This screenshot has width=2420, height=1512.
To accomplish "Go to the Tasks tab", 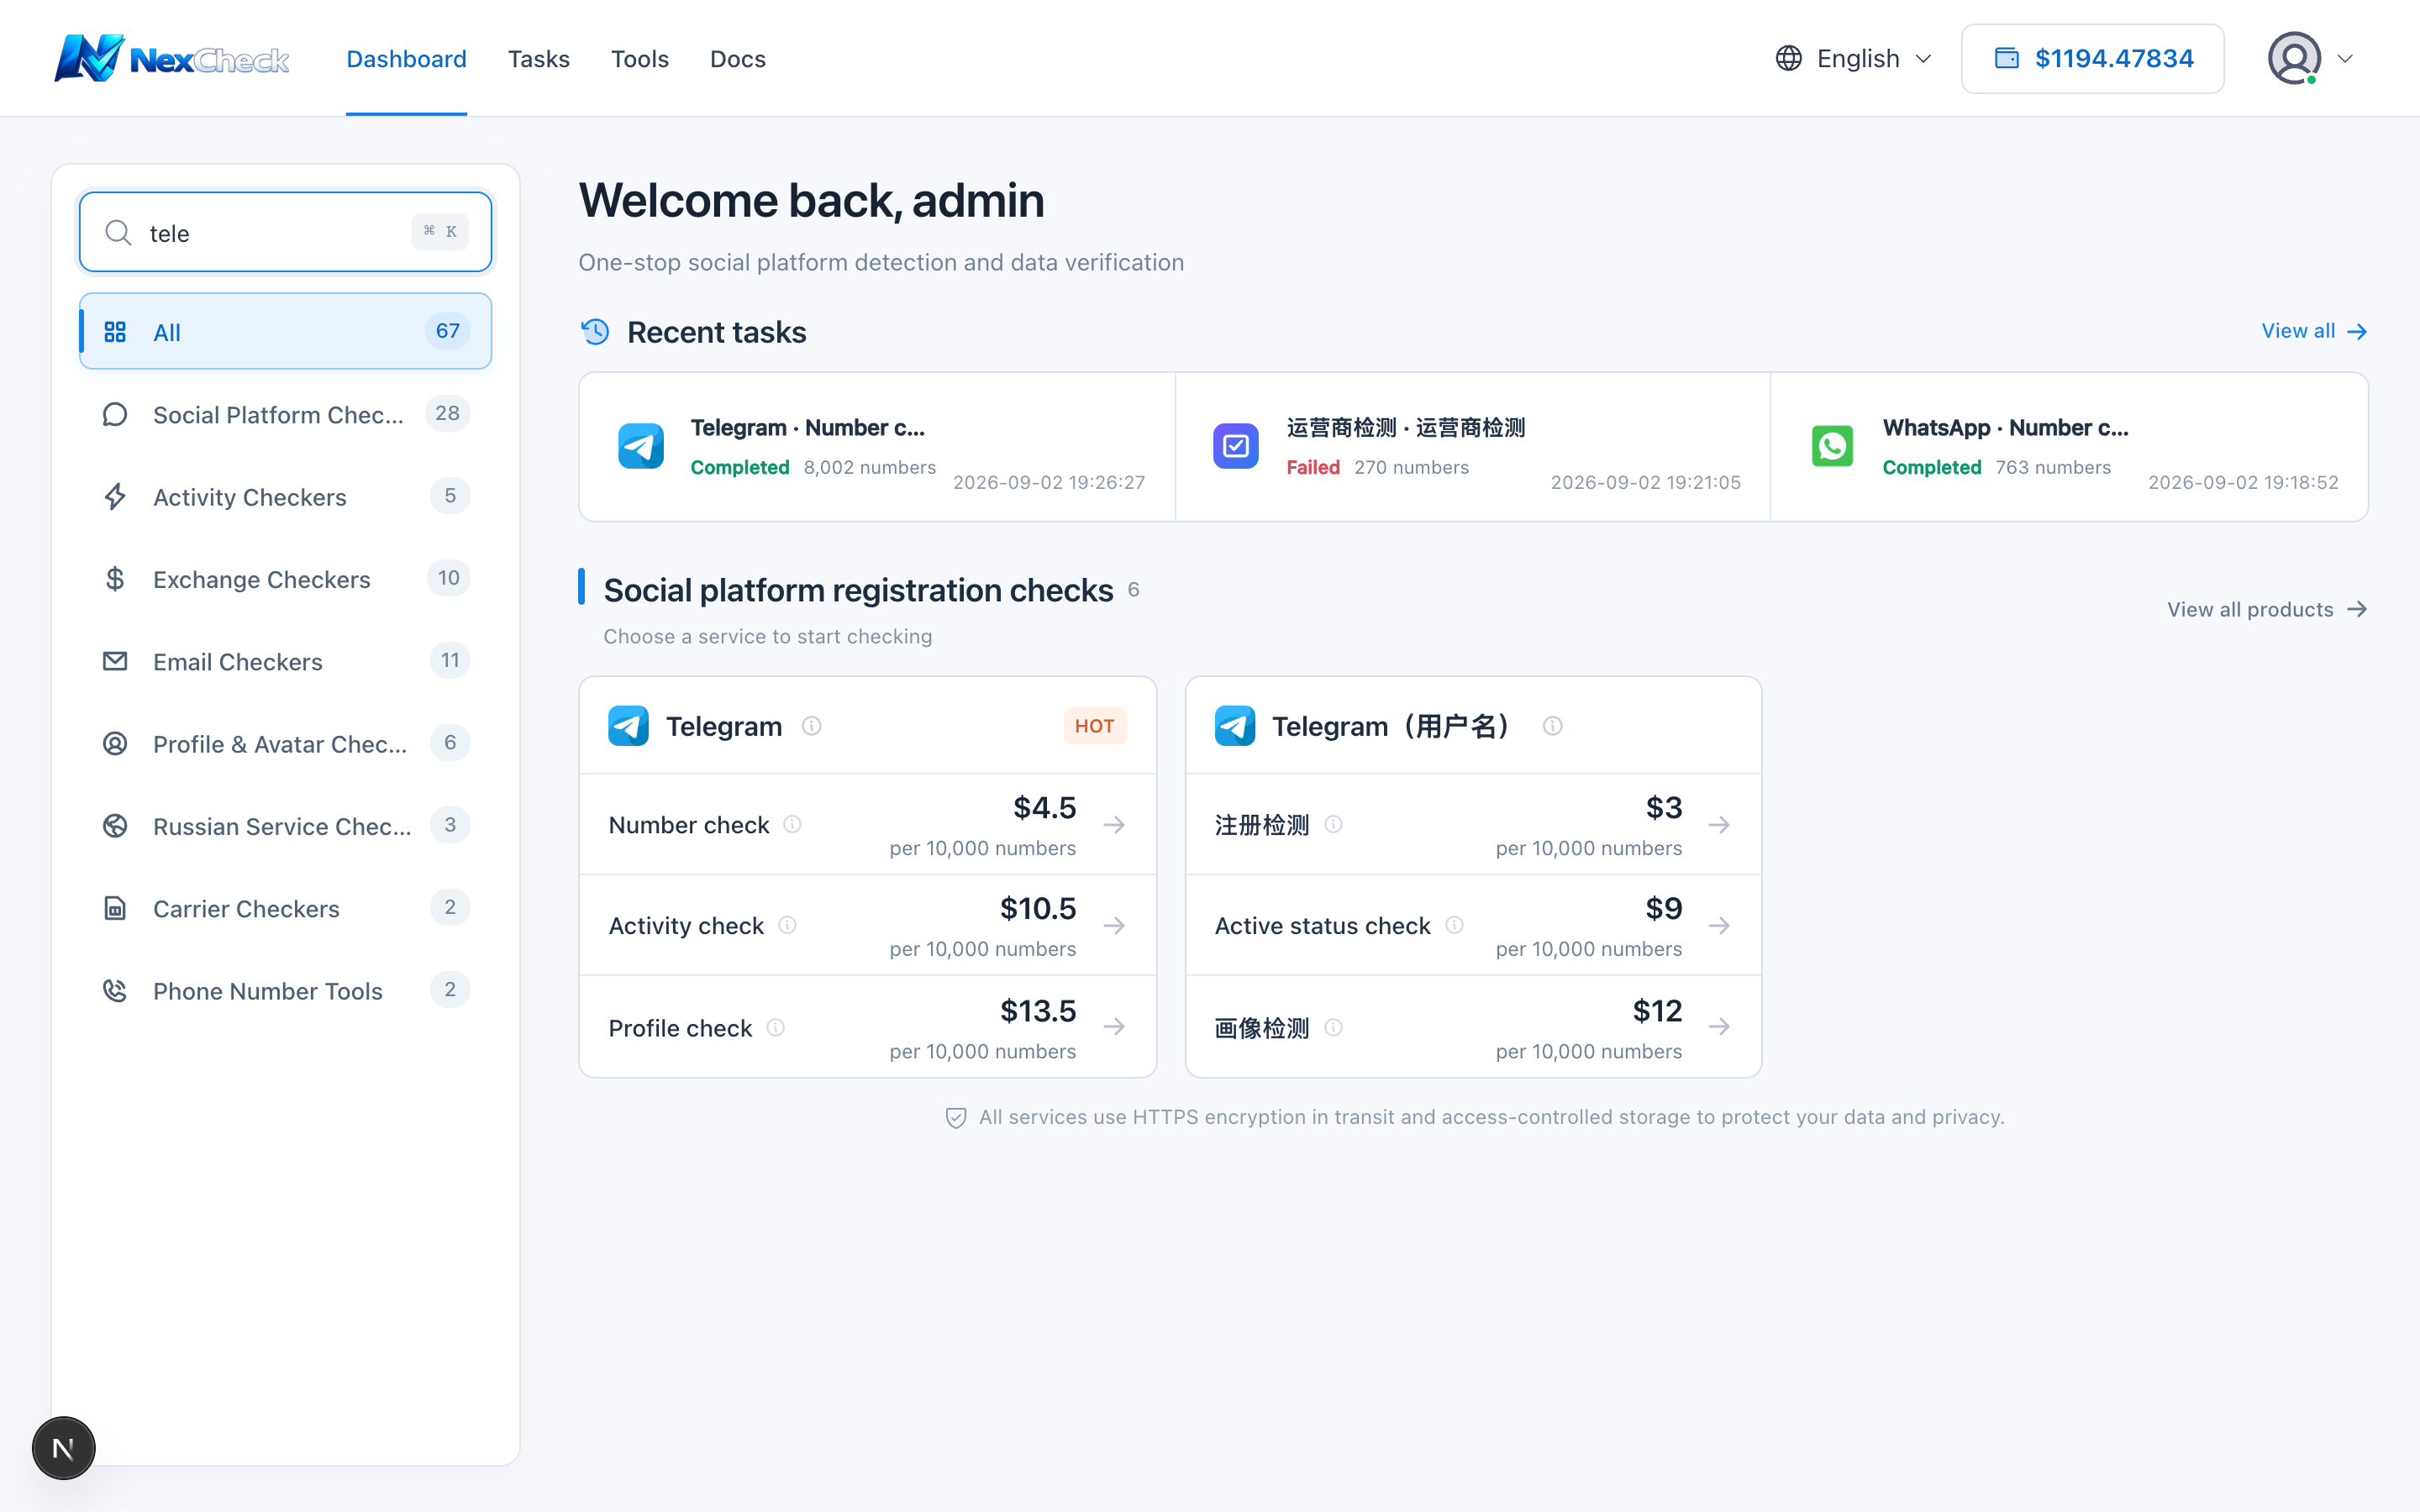I will tap(538, 59).
